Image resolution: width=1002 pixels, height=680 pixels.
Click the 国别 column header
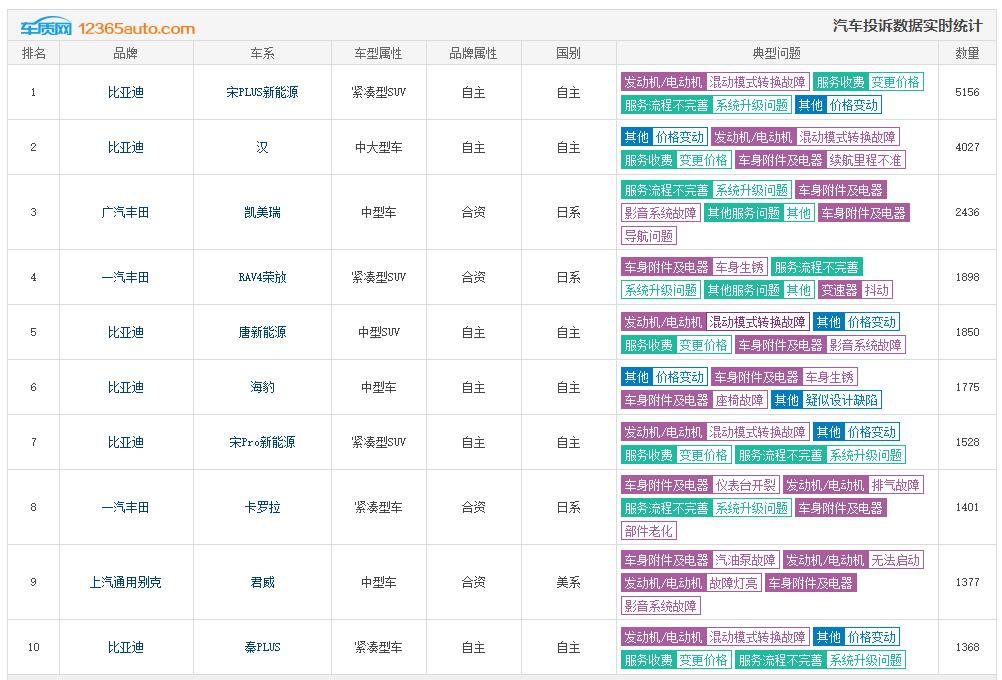[568, 53]
